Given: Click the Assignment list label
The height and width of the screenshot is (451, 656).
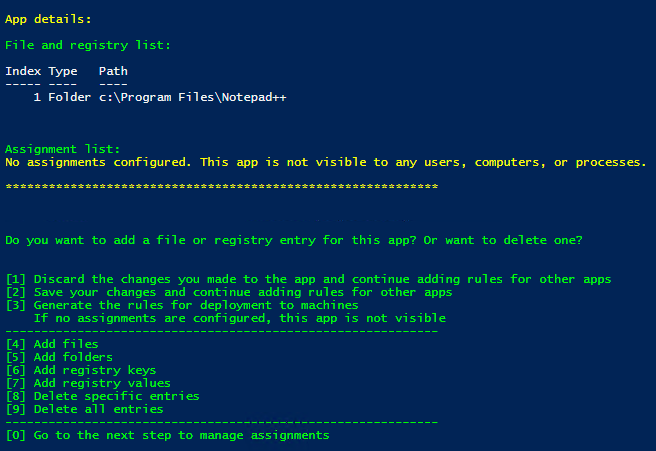Looking at the screenshot, I should (62, 149).
